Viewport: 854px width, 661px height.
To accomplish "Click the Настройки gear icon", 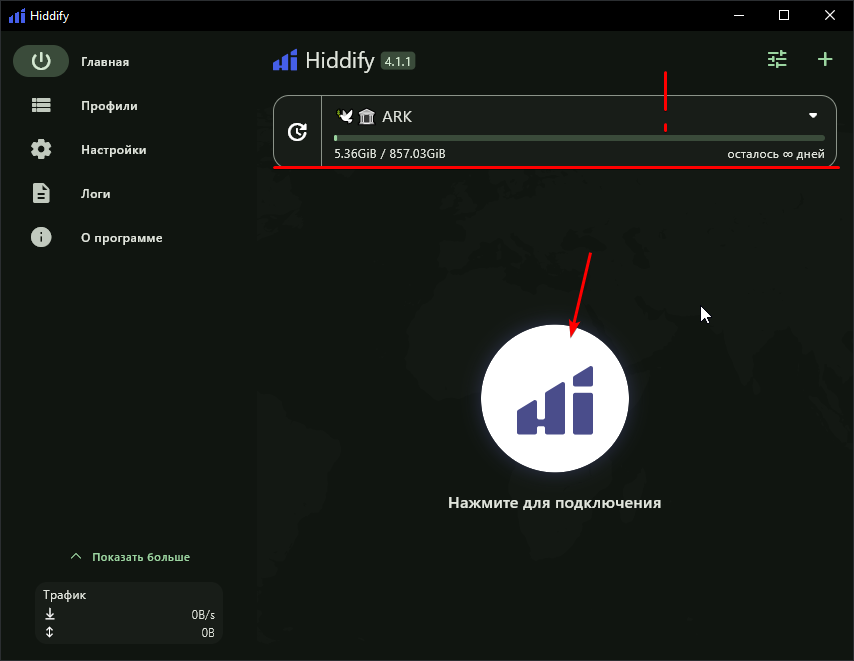I will point(41,149).
